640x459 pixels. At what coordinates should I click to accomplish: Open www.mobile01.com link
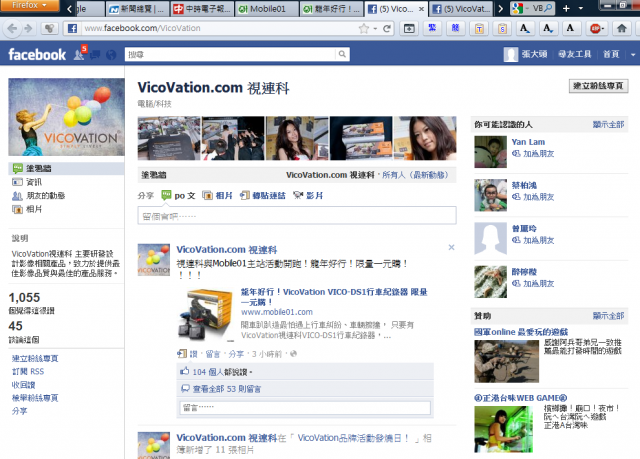[277, 312]
